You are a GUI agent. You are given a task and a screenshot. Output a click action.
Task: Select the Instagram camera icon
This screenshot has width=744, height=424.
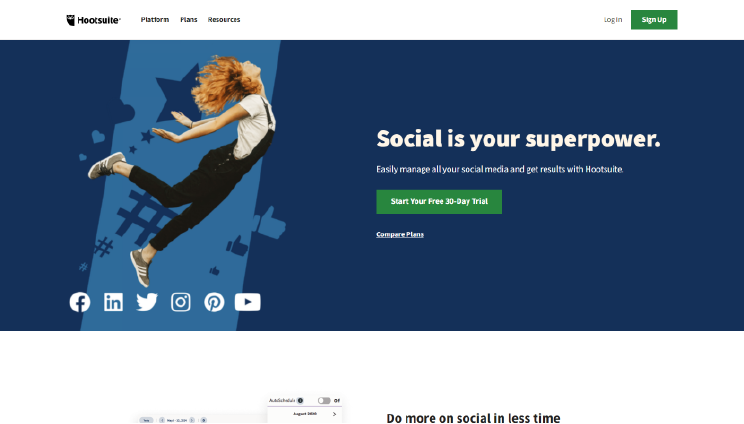coord(181,302)
